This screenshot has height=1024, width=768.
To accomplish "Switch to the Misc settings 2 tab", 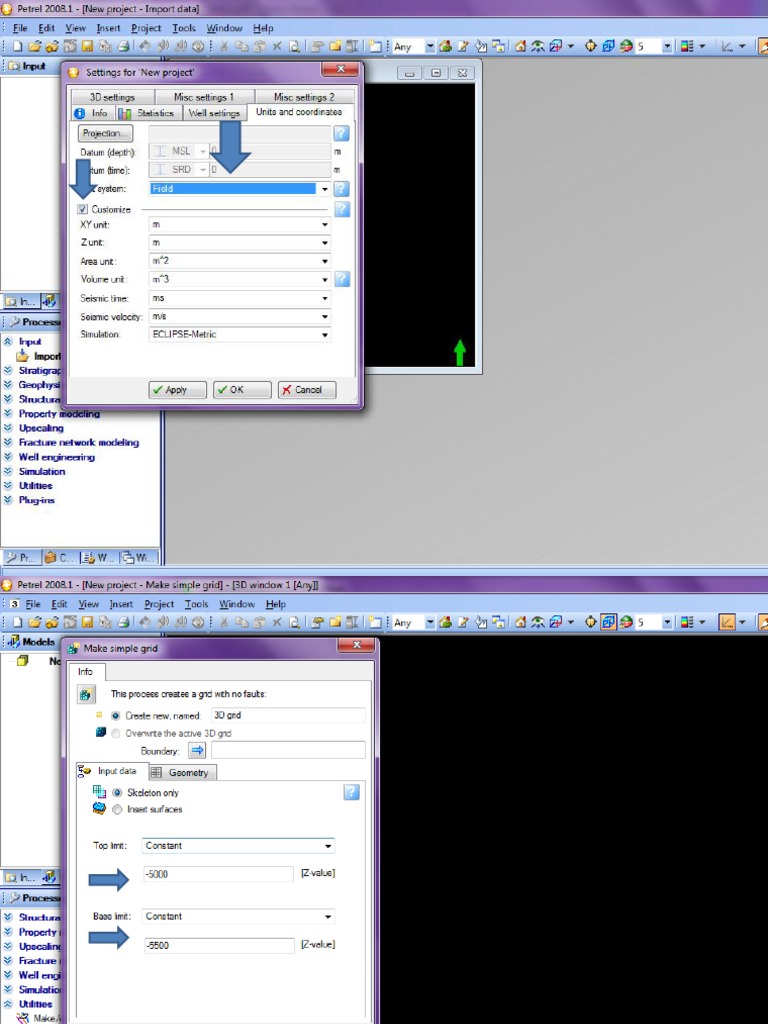I will pyautogui.click(x=304, y=97).
